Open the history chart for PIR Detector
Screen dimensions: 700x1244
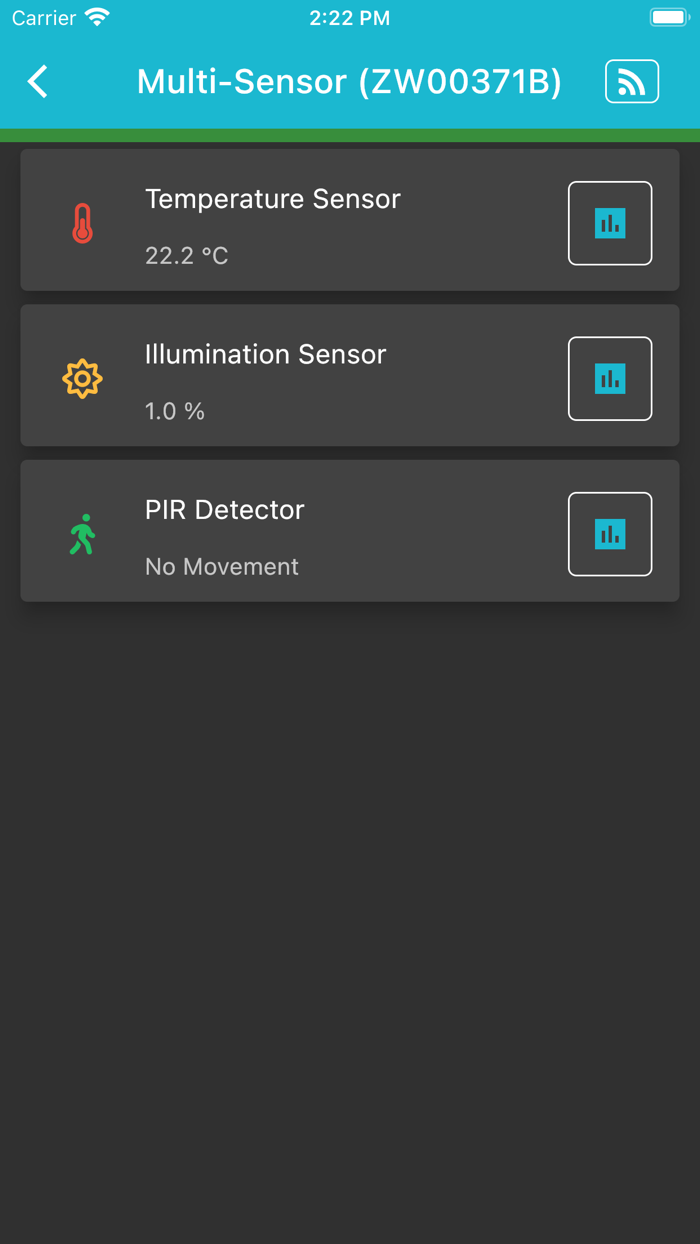coord(610,533)
